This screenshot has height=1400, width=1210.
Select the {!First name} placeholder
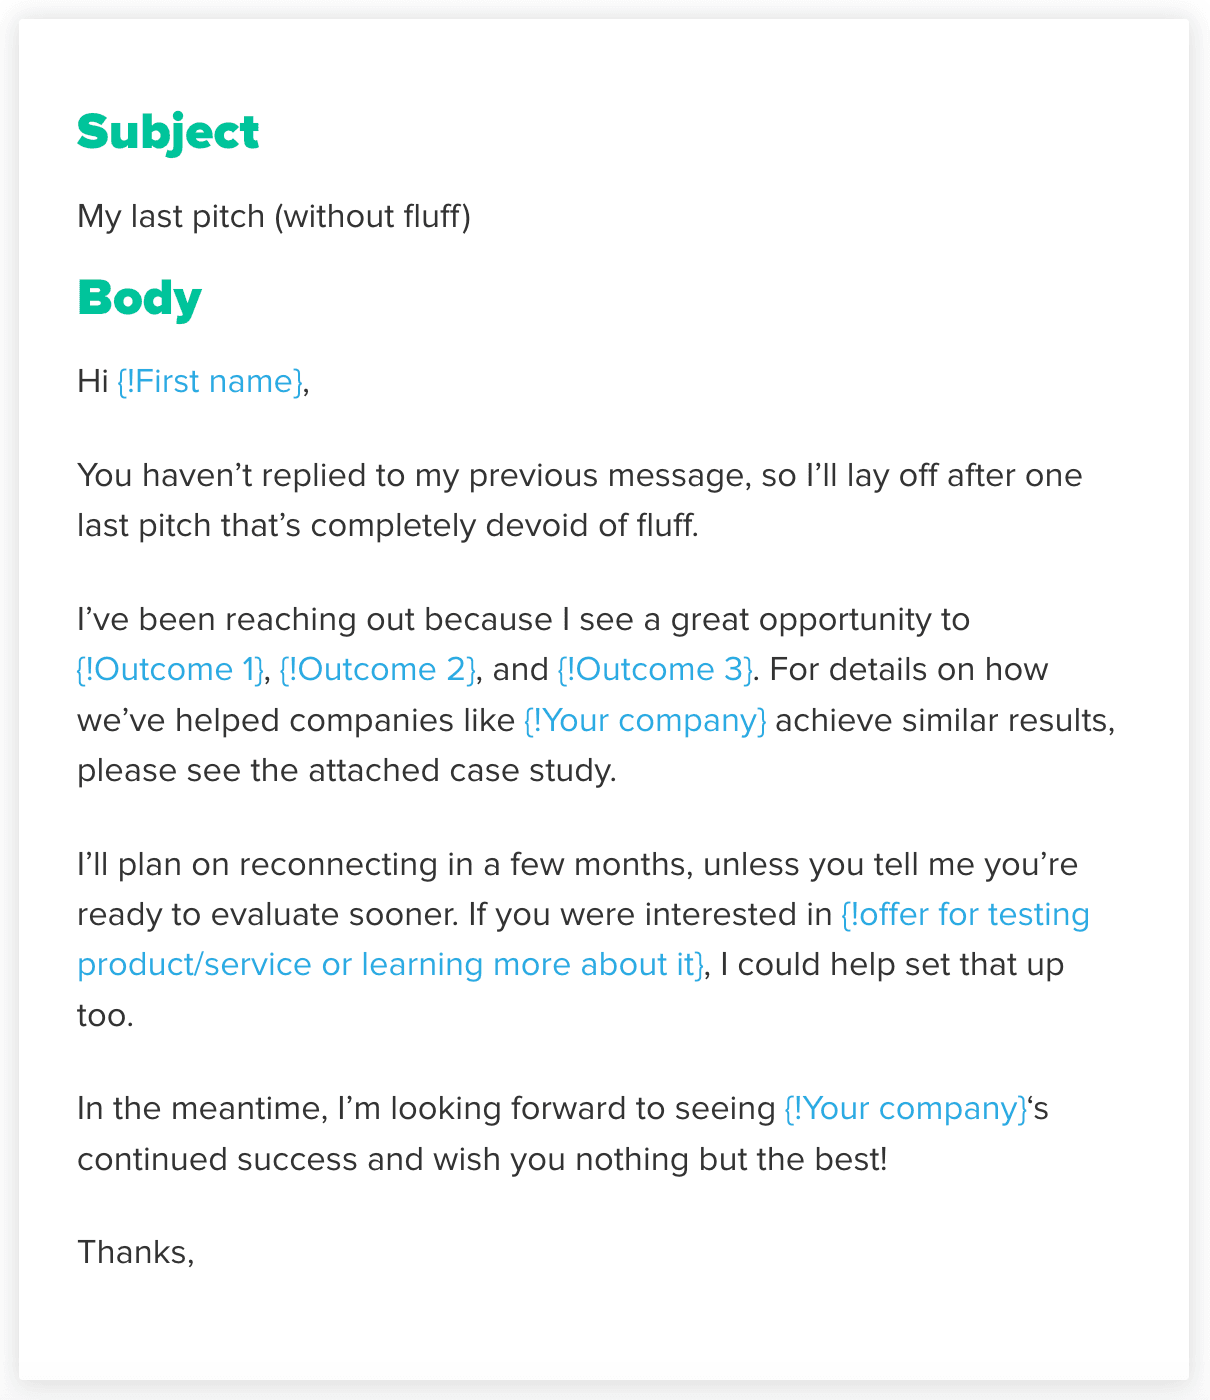point(210,382)
